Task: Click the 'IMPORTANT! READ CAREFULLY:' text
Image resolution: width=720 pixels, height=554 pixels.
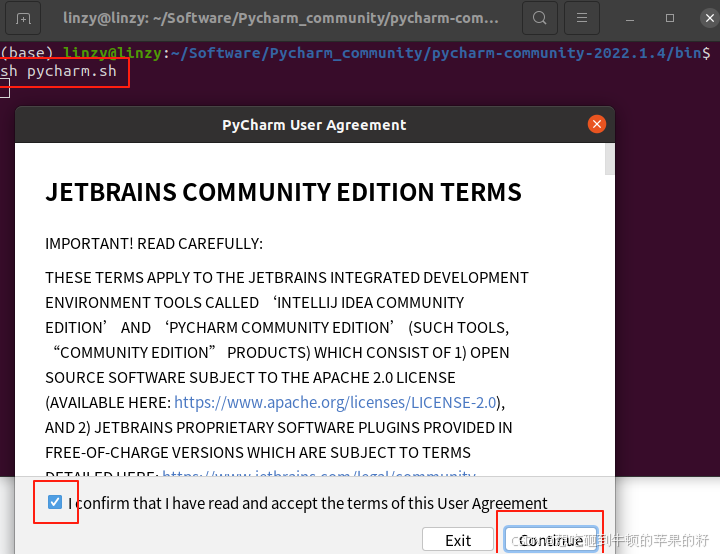Action: click(154, 243)
